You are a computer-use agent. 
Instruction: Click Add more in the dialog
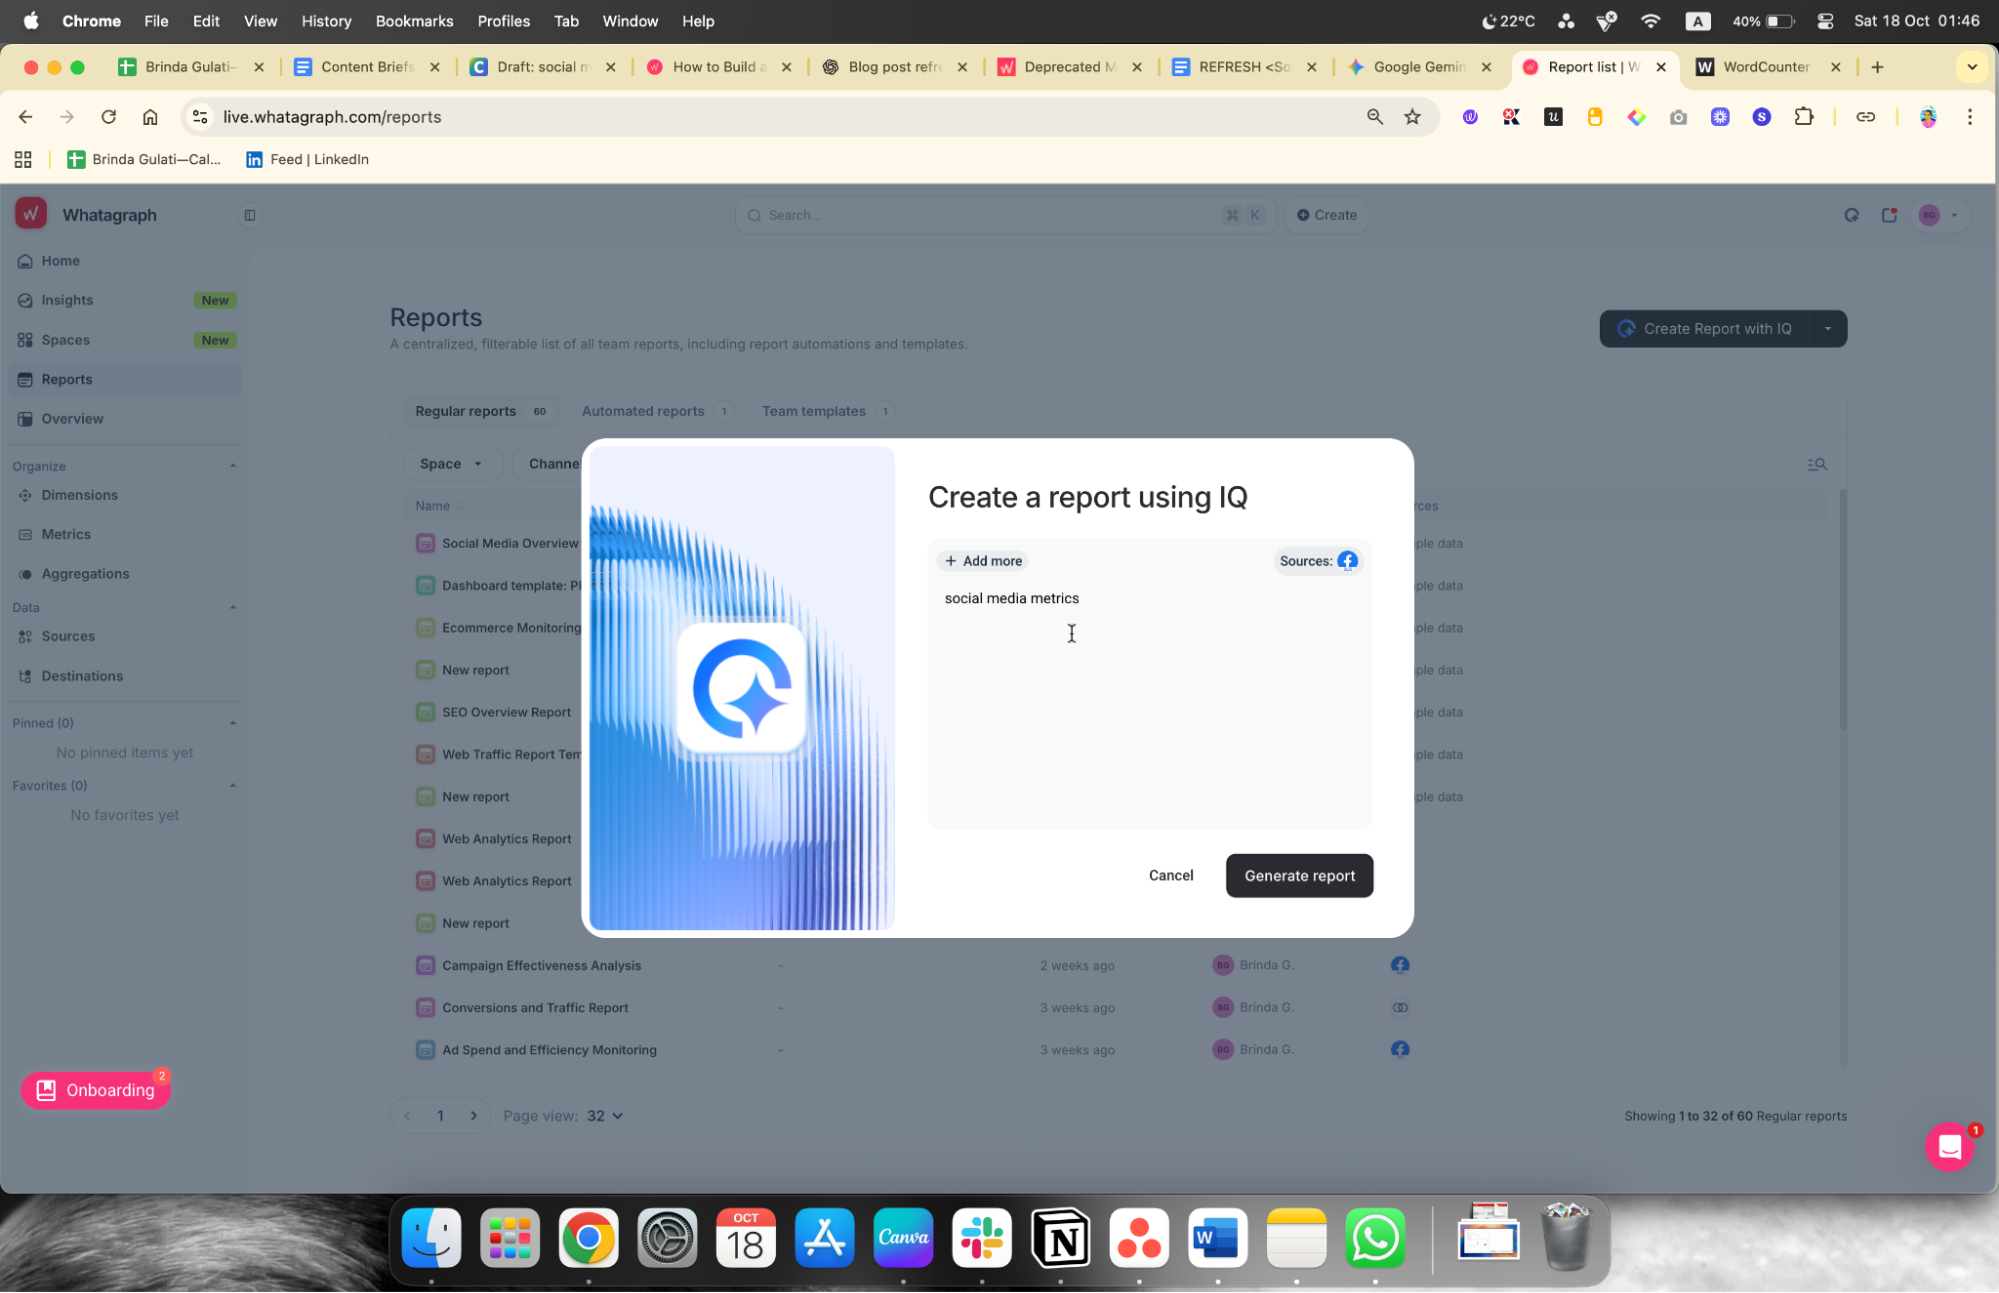point(984,561)
